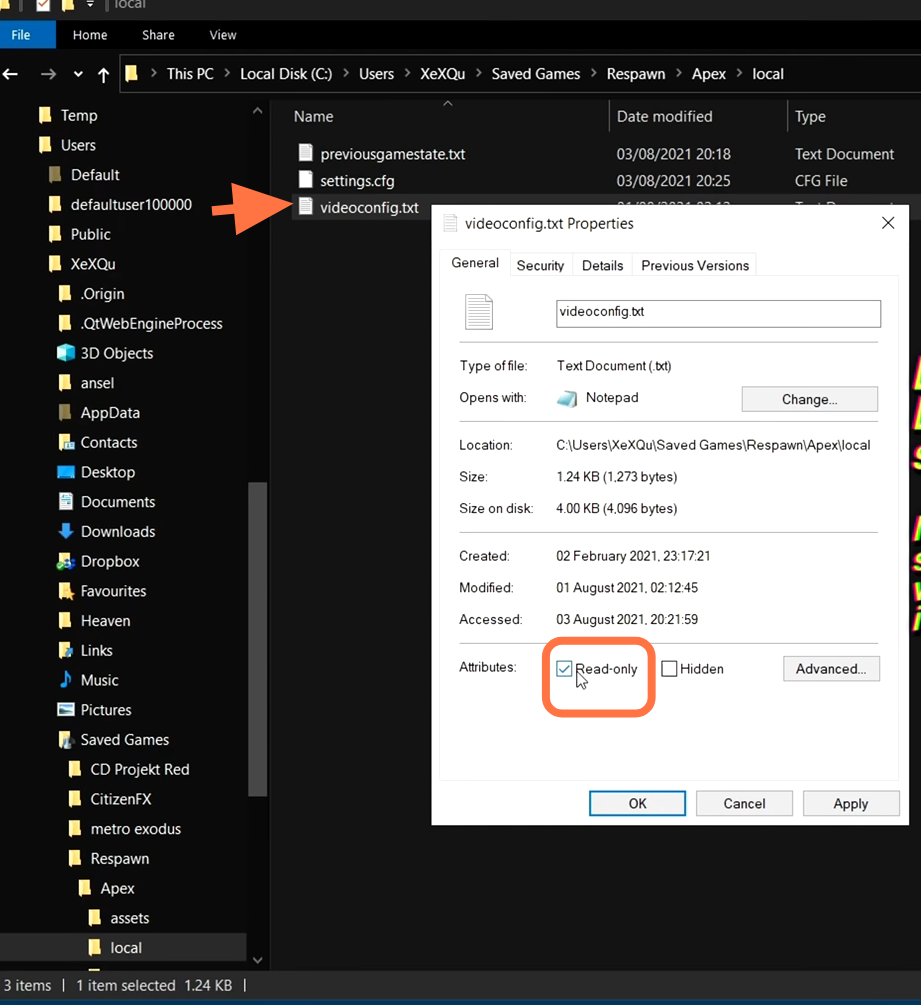Viewport: 921px width, 1005px height.
Task: Click navigation pane scrollbar thumb
Action: [258, 638]
